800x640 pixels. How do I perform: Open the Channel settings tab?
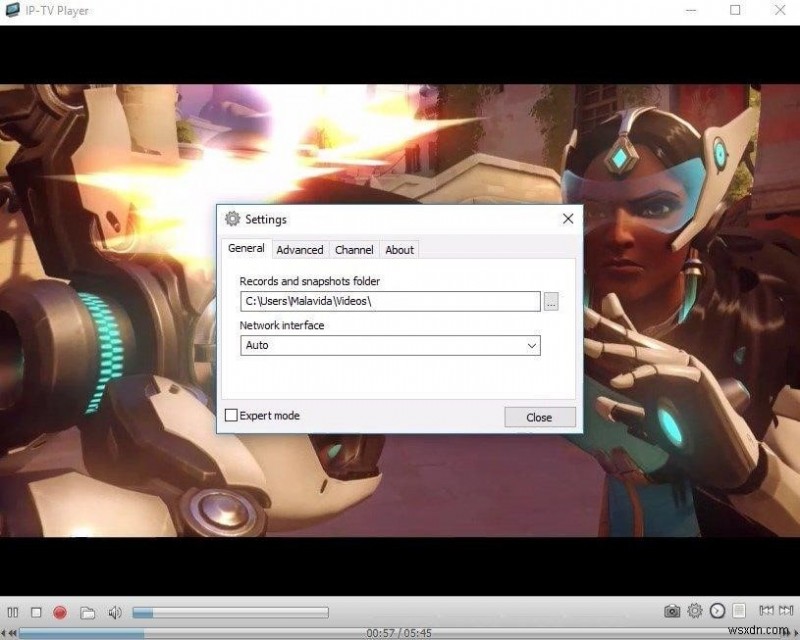point(354,250)
